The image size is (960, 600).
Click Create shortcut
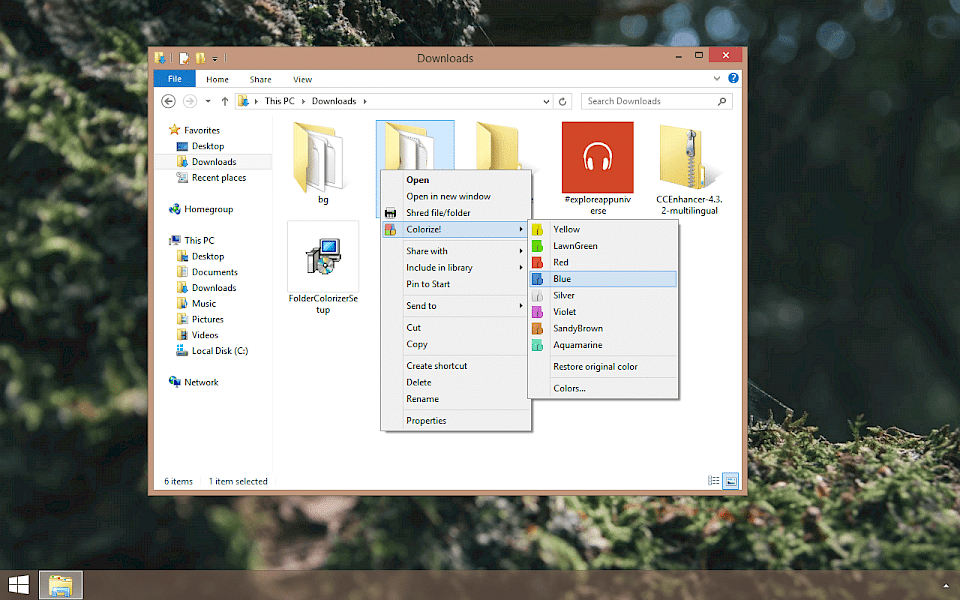pyautogui.click(x=456, y=366)
